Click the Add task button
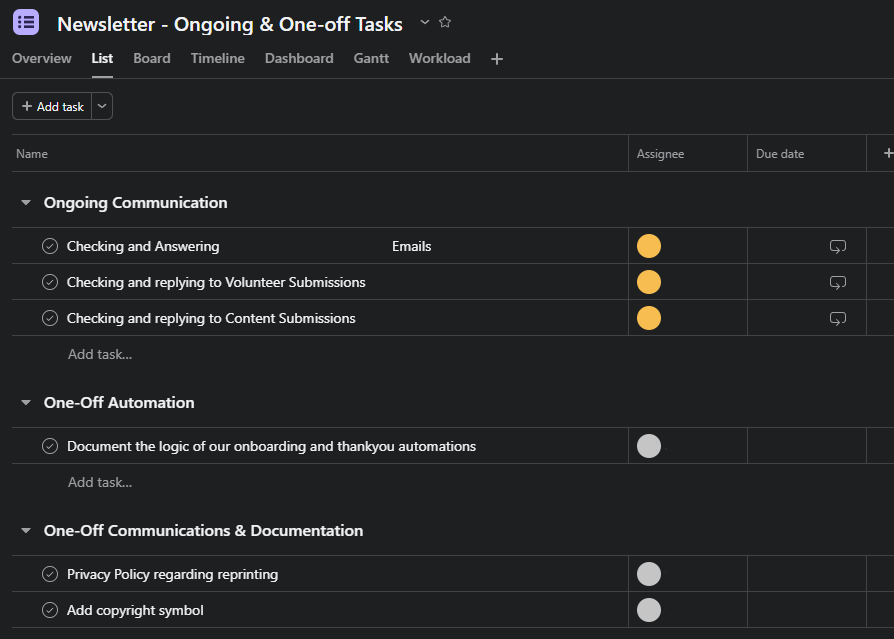Screen dimensions: 894x639 click(52, 107)
